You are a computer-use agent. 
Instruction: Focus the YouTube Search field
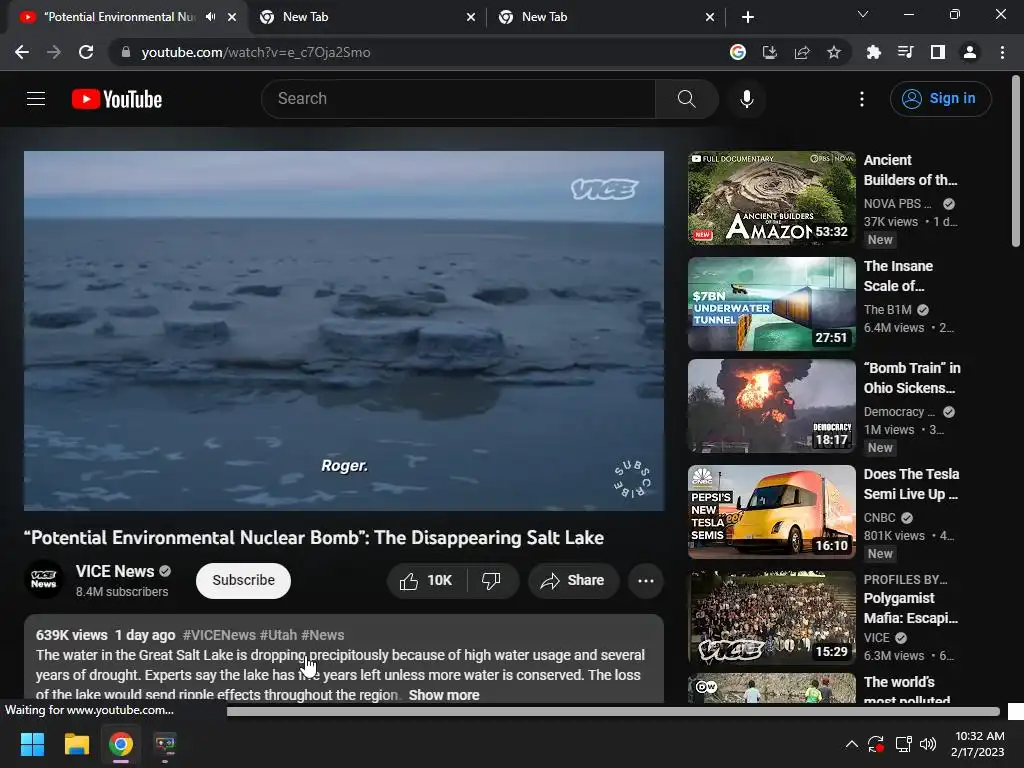(458, 99)
